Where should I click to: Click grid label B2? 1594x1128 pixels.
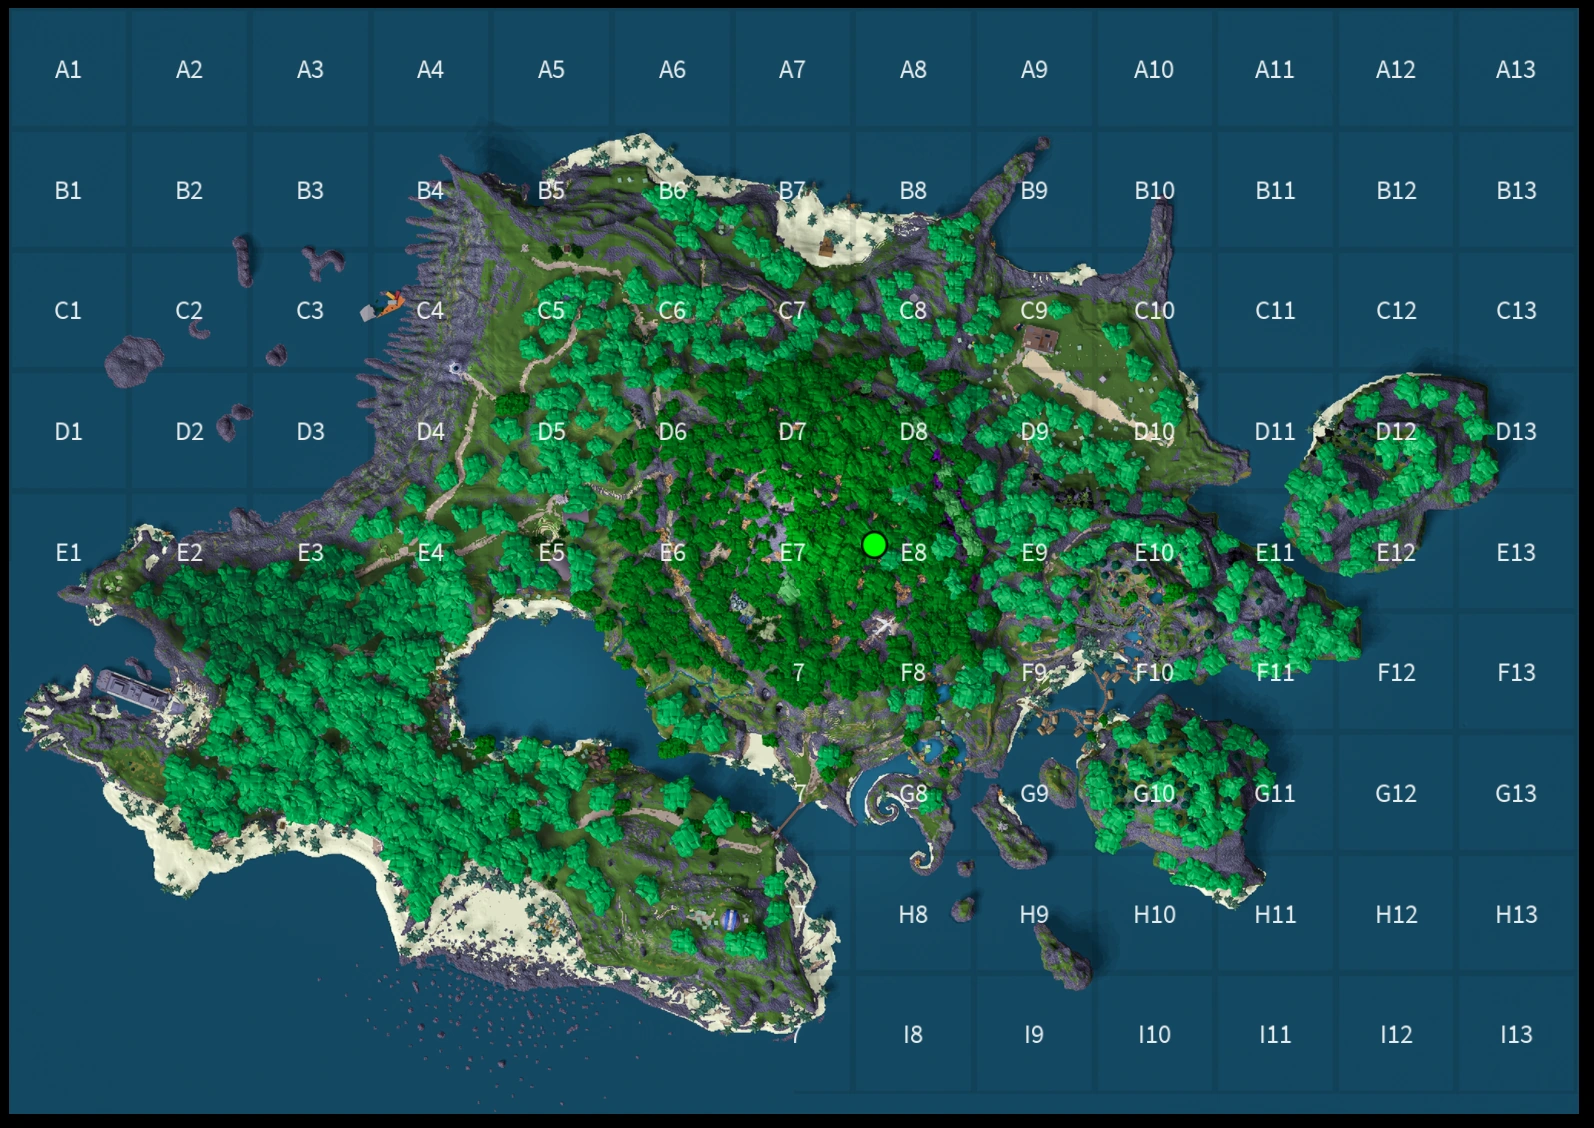coord(189,191)
